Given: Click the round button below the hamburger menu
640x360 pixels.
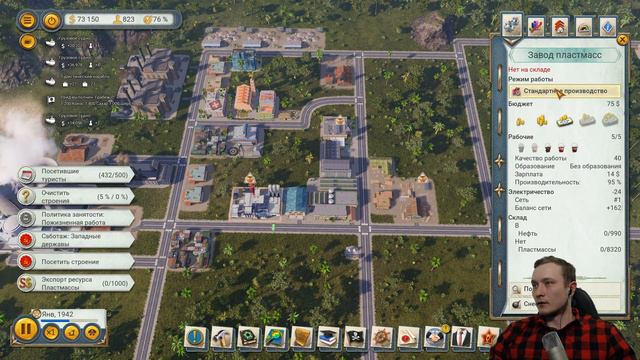Looking at the screenshot, I should (27, 42).
